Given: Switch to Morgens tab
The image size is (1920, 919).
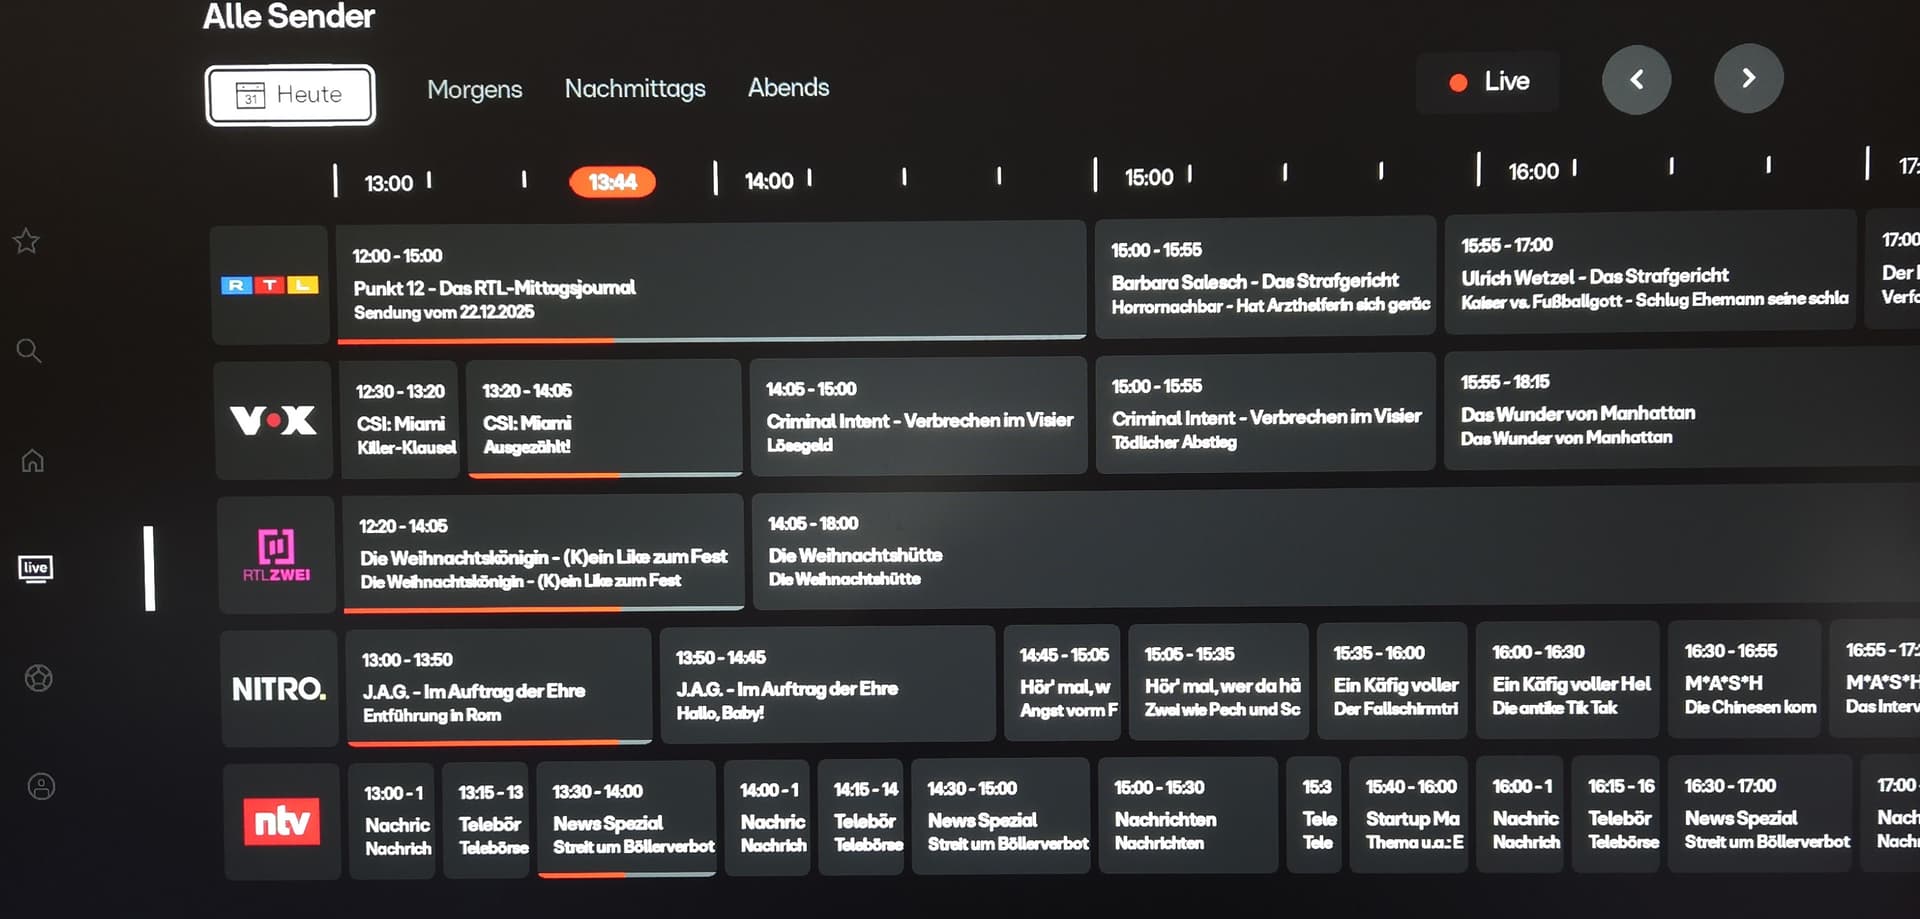Looking at the screenshot, I should tap(474, 90).
